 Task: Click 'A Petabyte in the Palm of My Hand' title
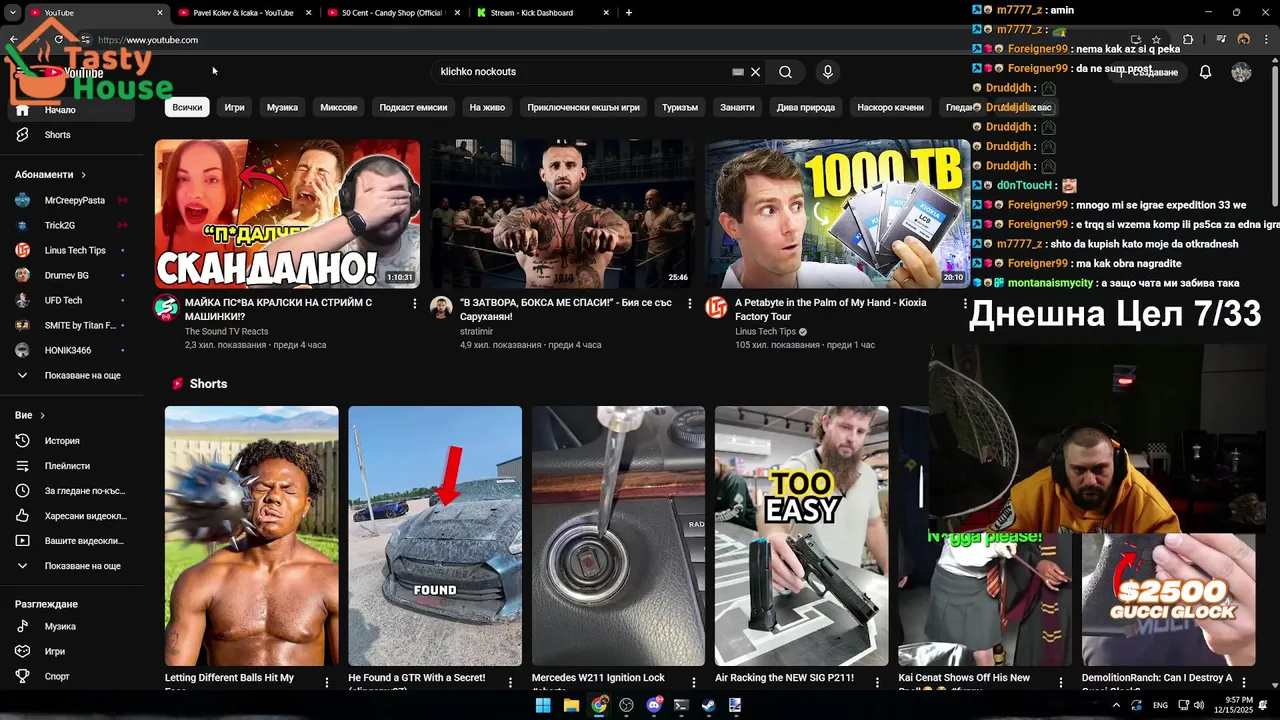(830, 309)
